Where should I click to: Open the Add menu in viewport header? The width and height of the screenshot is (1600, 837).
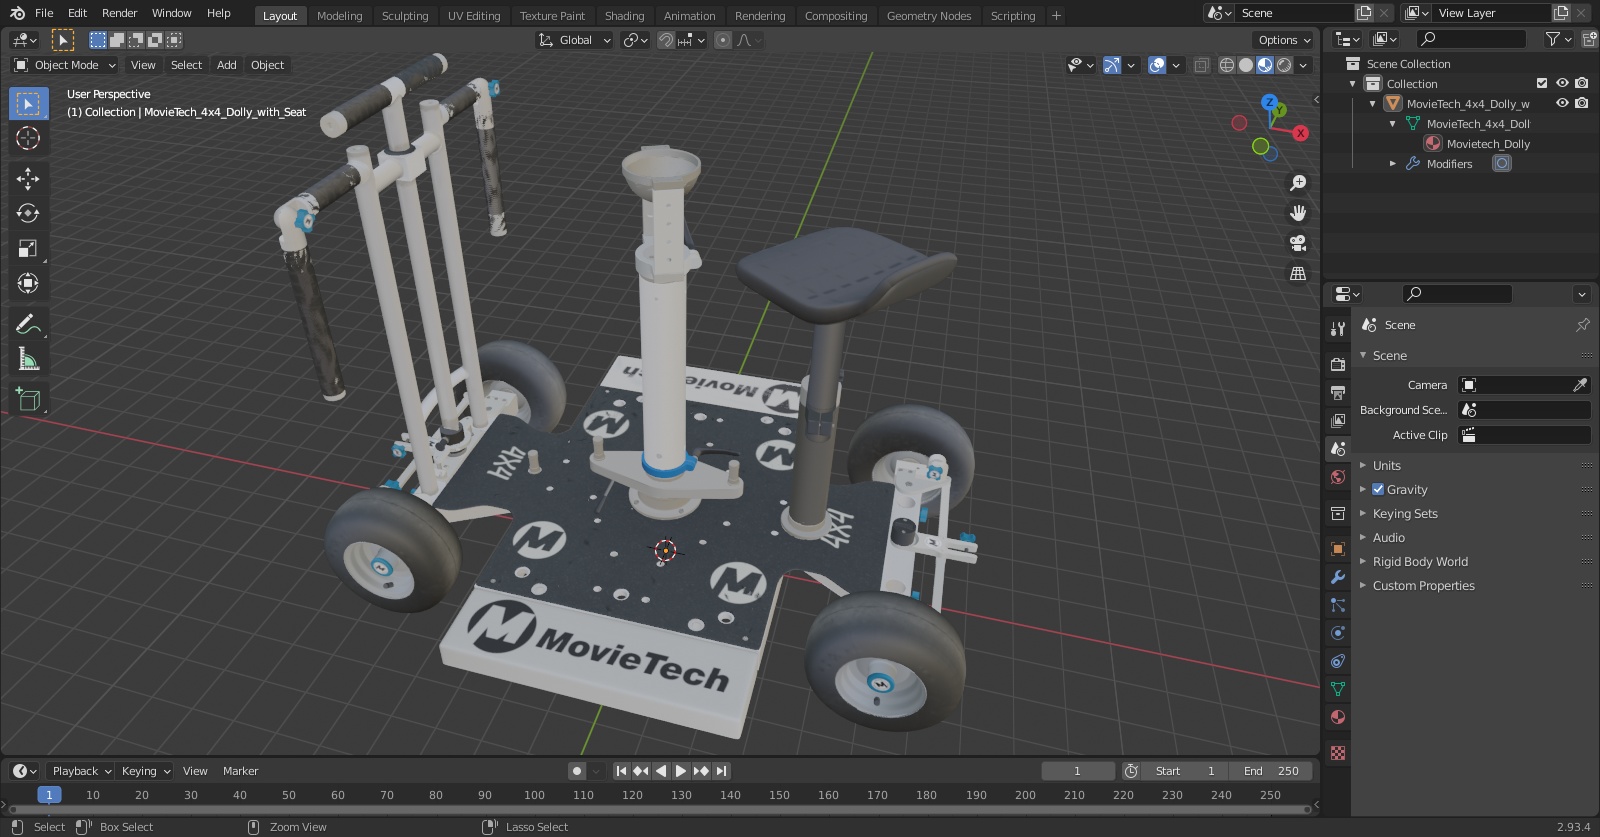tap(227, 65)
